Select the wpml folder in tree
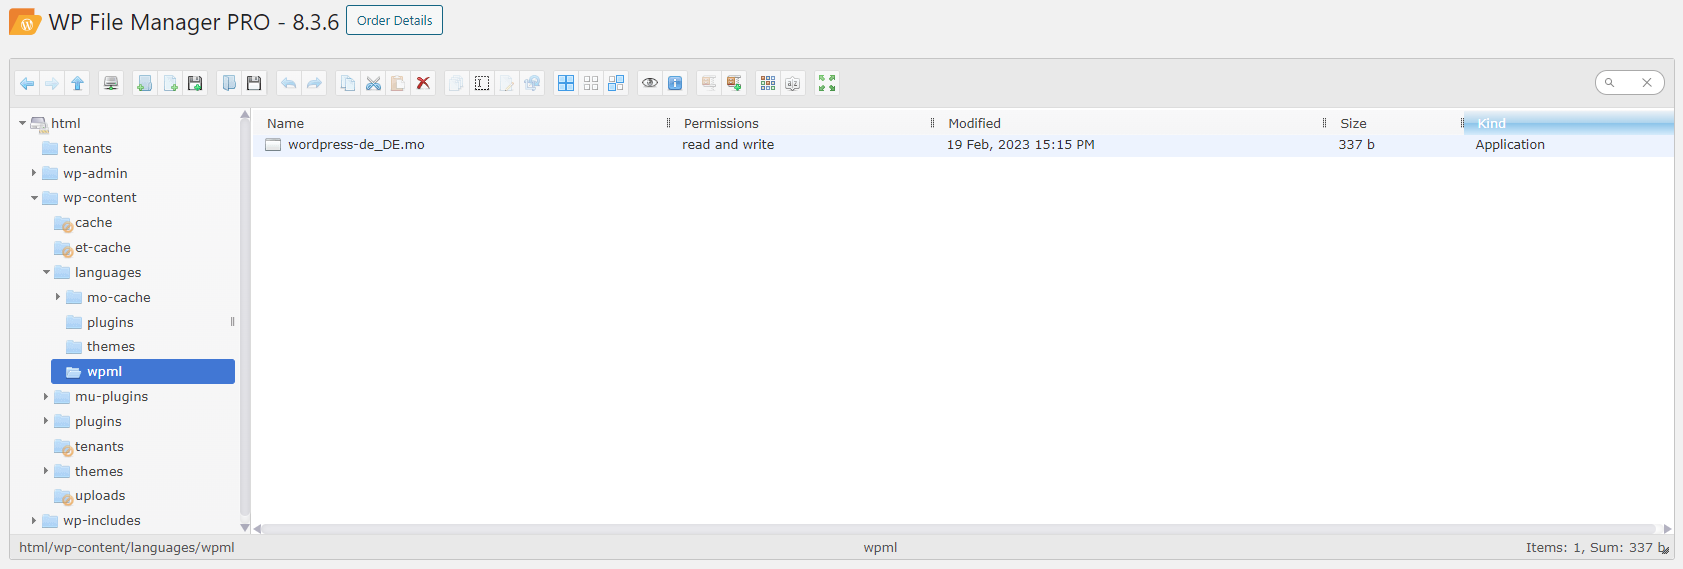This screenshot has height=569, width=1683. click(143, 371)
